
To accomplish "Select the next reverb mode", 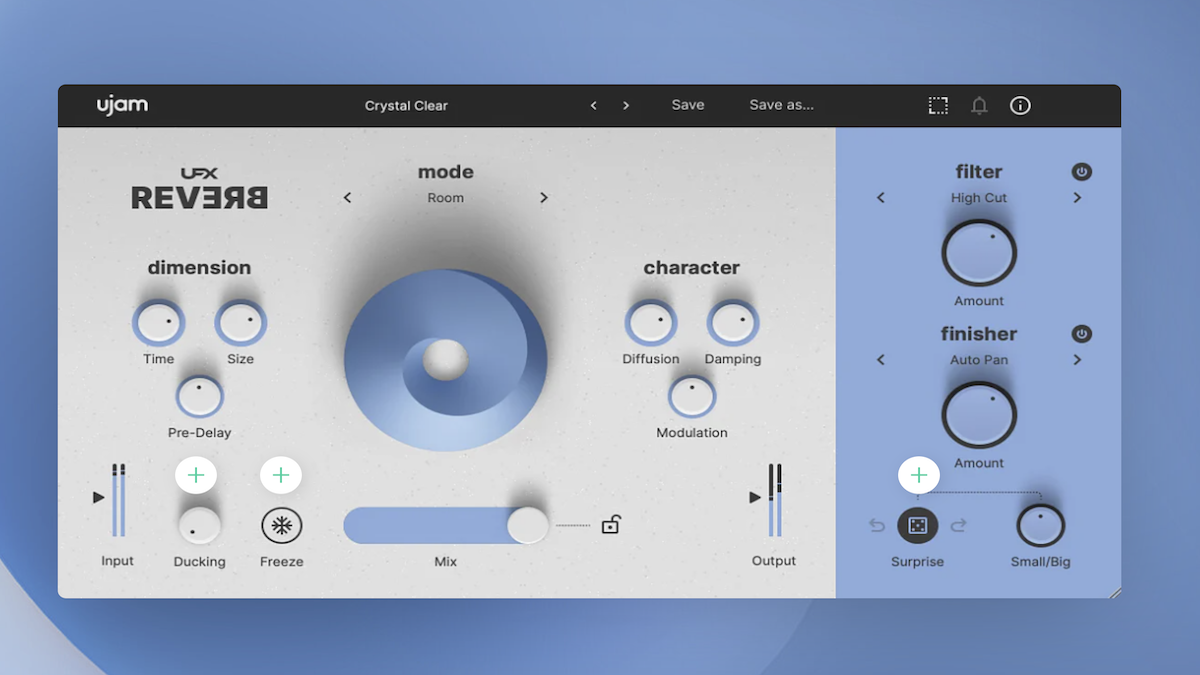I will 544,198.
